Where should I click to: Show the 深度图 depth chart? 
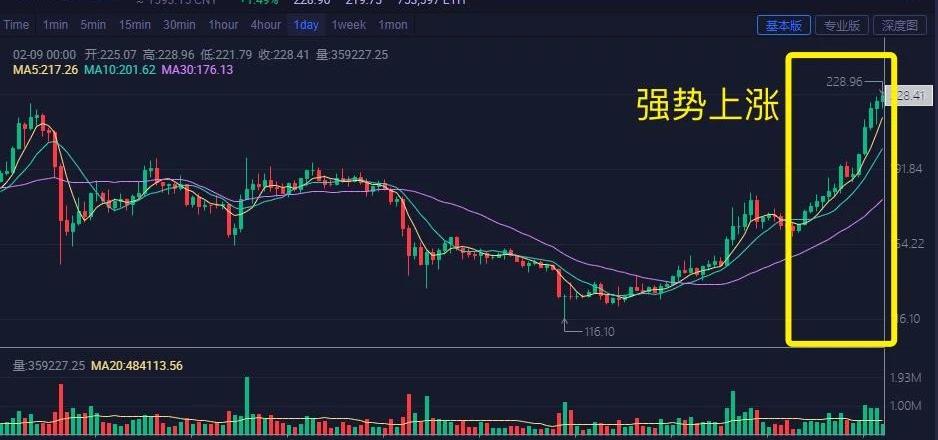(x=900, y=26)
